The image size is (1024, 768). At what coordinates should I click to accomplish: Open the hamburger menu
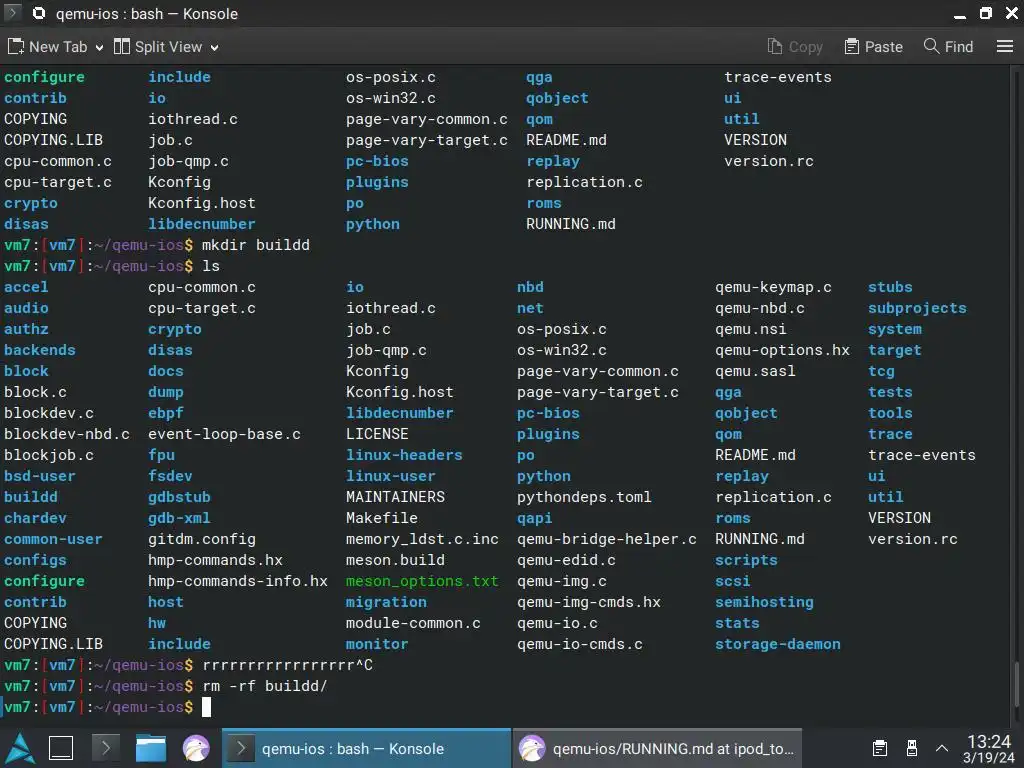(1004, 46)
